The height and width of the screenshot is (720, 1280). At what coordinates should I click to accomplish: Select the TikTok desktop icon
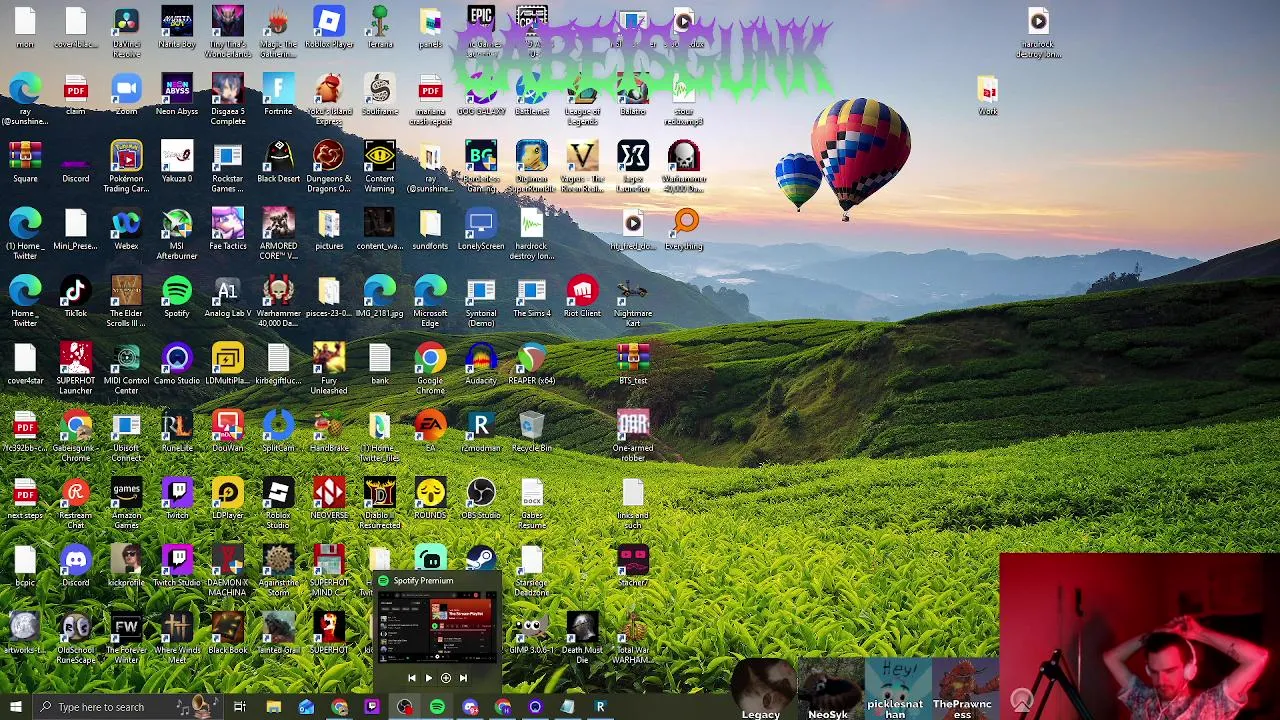(75, 298)
